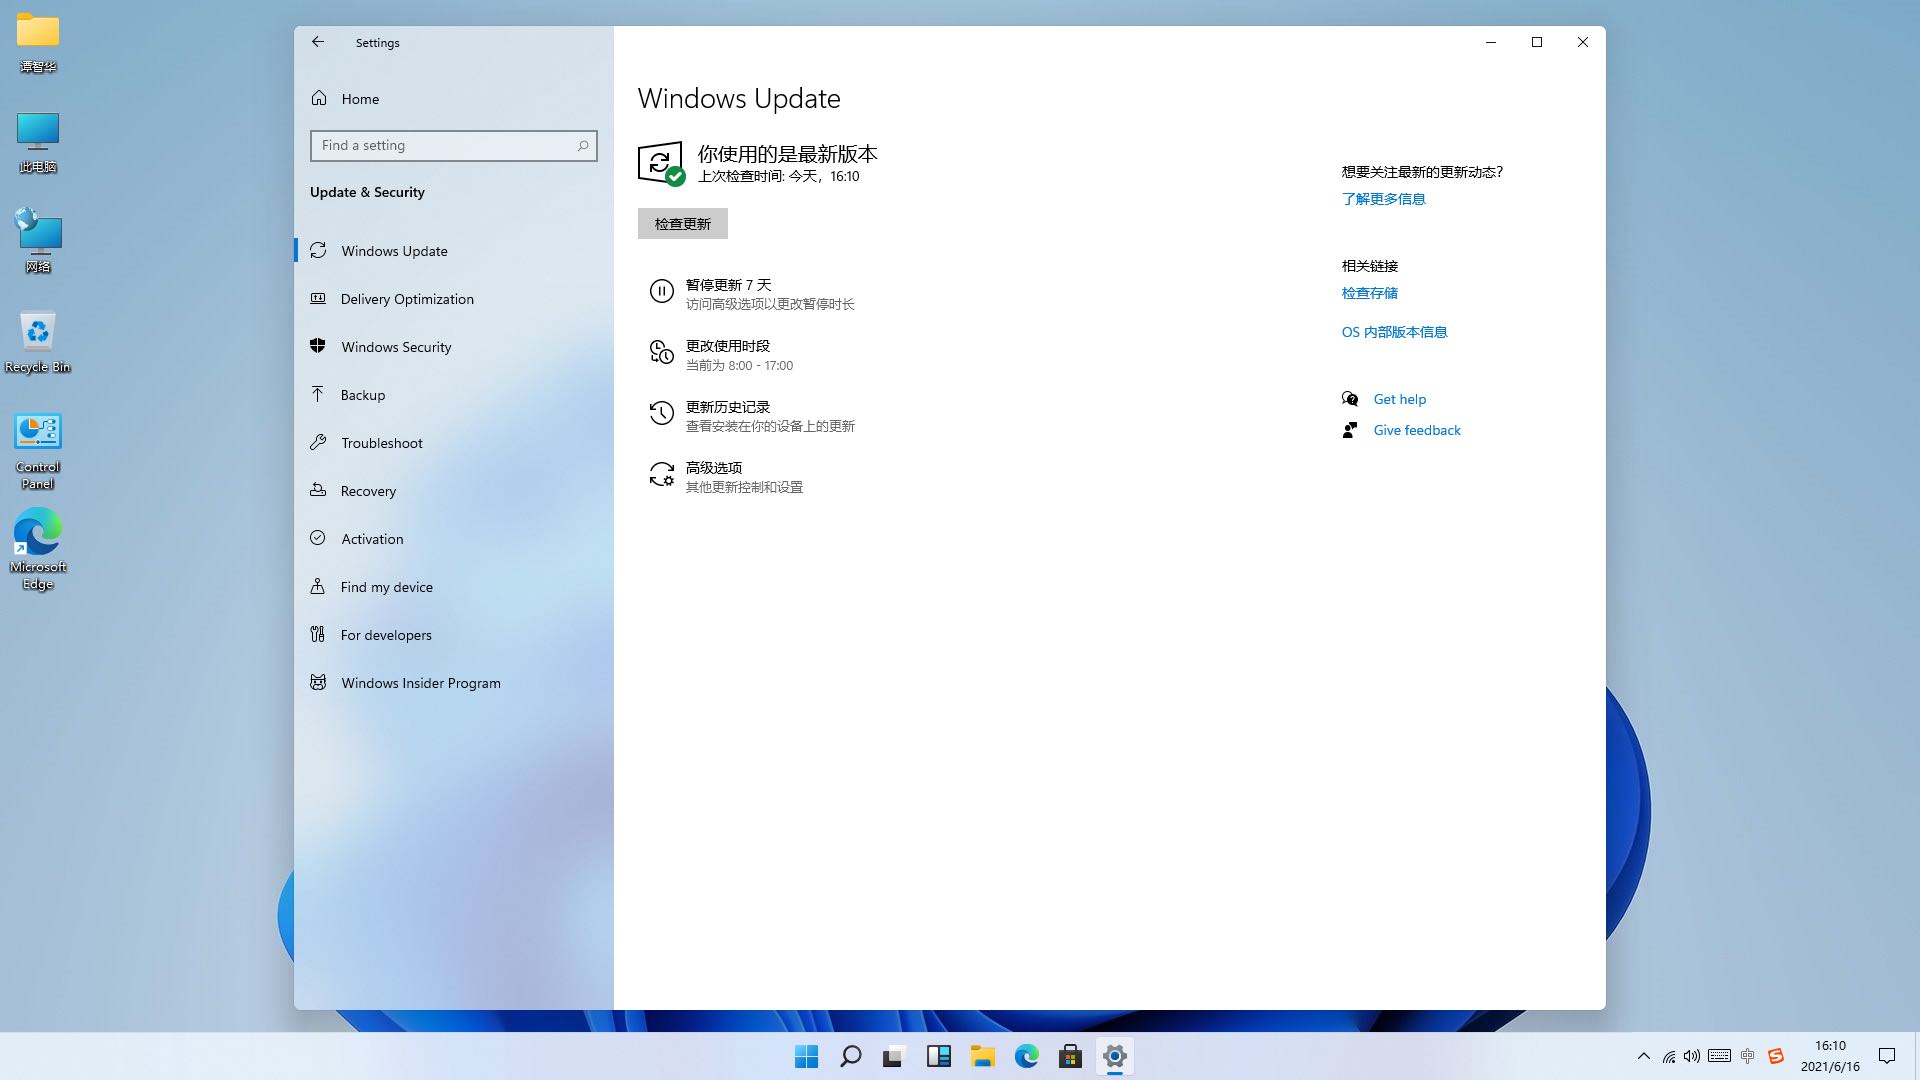Screen dimensions: 1920x1080
Task: Show hidden system tray icons
Action: 1643,1056
